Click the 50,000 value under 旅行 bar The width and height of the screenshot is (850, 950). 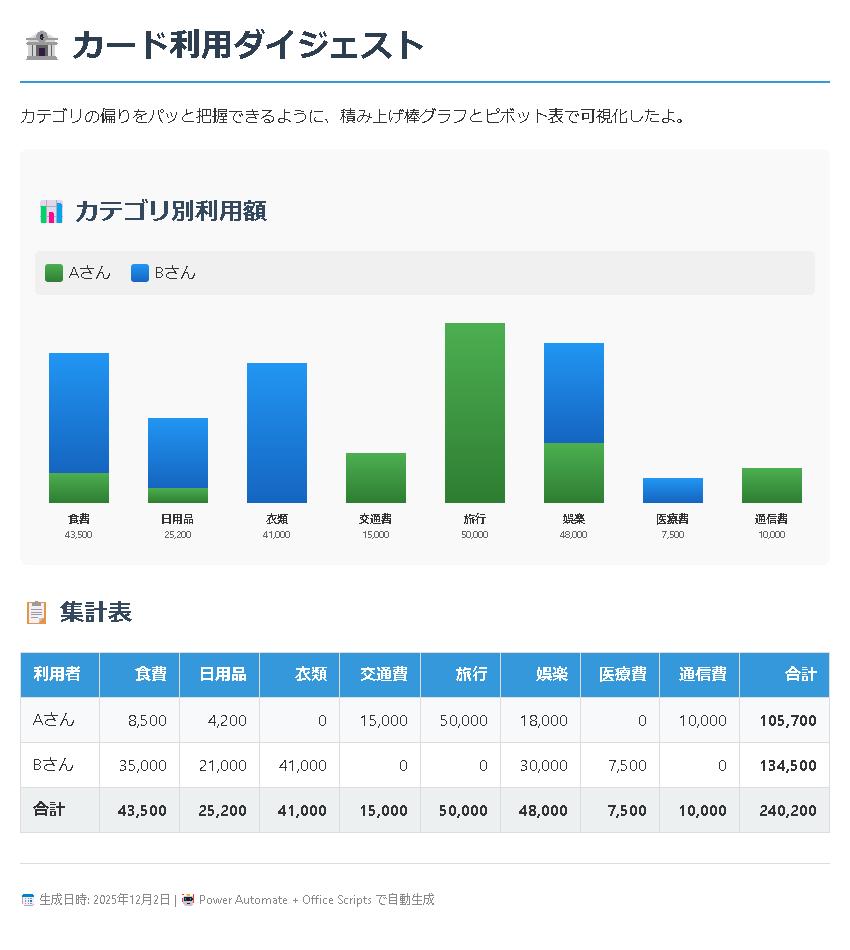click(475, 535)
